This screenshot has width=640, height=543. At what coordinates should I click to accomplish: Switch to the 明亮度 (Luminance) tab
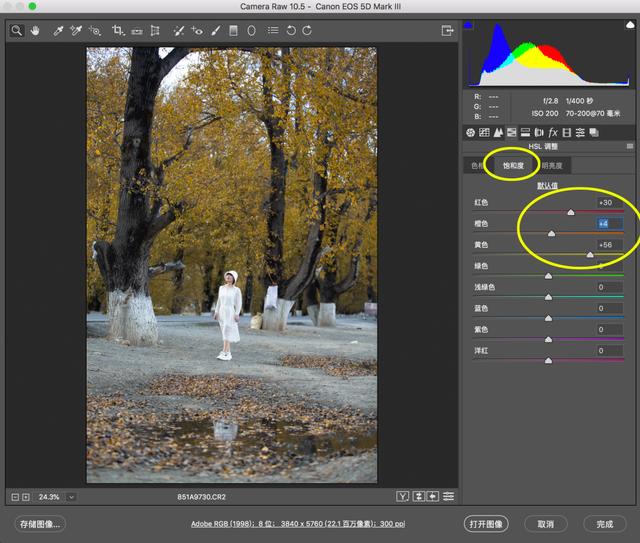click(x=552, y=166)
